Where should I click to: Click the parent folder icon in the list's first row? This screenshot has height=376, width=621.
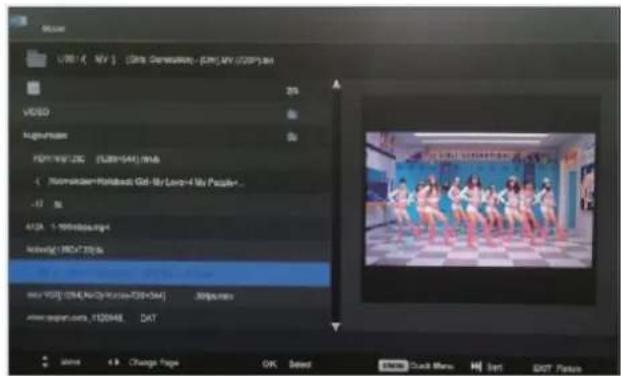click(x=33, y=88)
